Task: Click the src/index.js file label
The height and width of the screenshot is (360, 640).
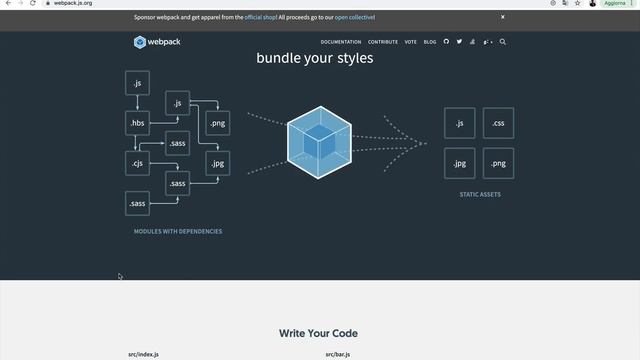Action: 143,354
